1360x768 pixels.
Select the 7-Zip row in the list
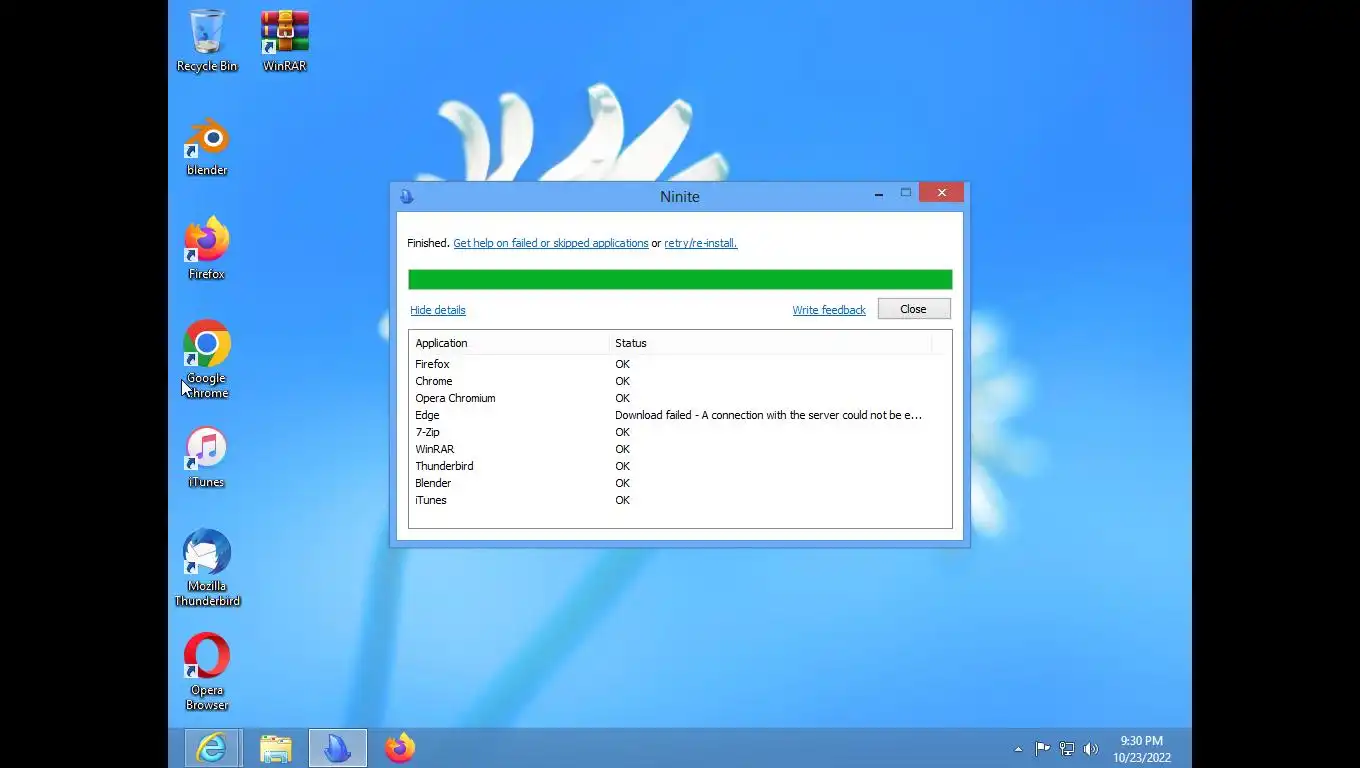(680, 432)
